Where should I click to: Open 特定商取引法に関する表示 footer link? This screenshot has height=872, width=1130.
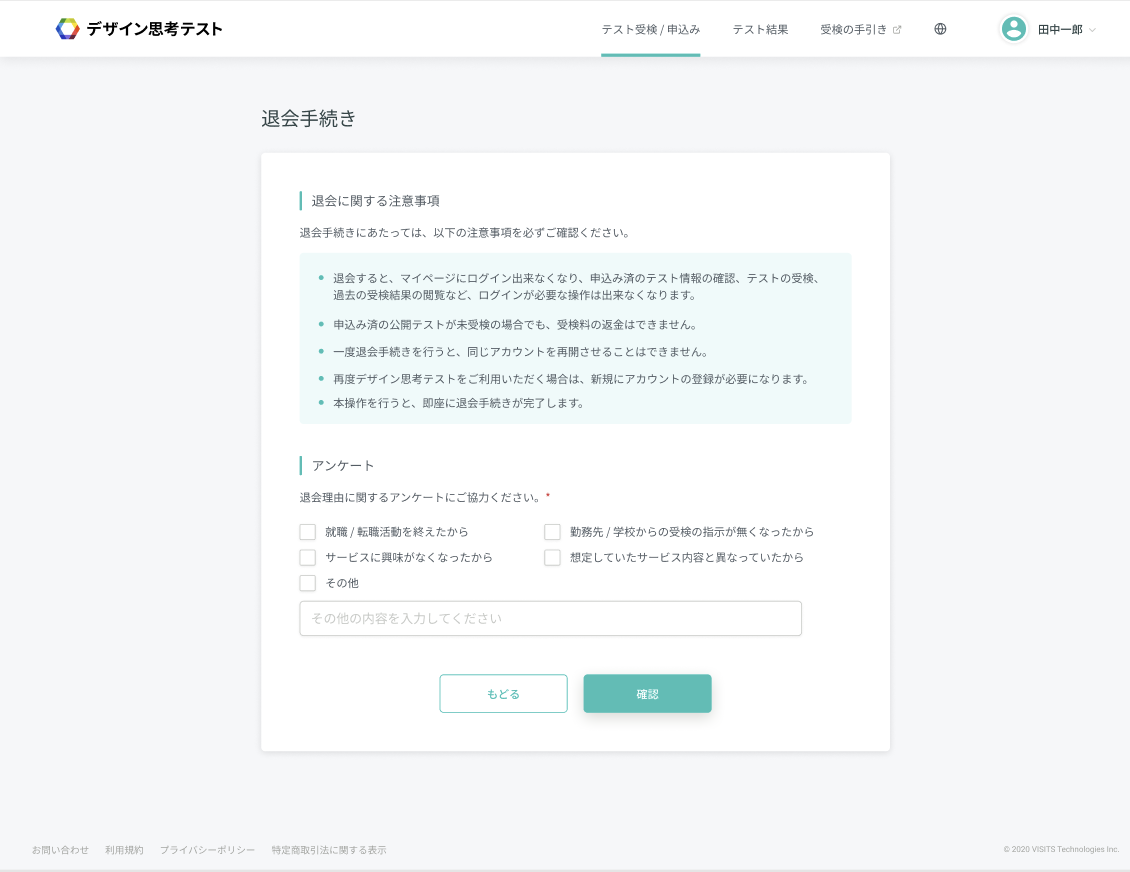point(329,850)
